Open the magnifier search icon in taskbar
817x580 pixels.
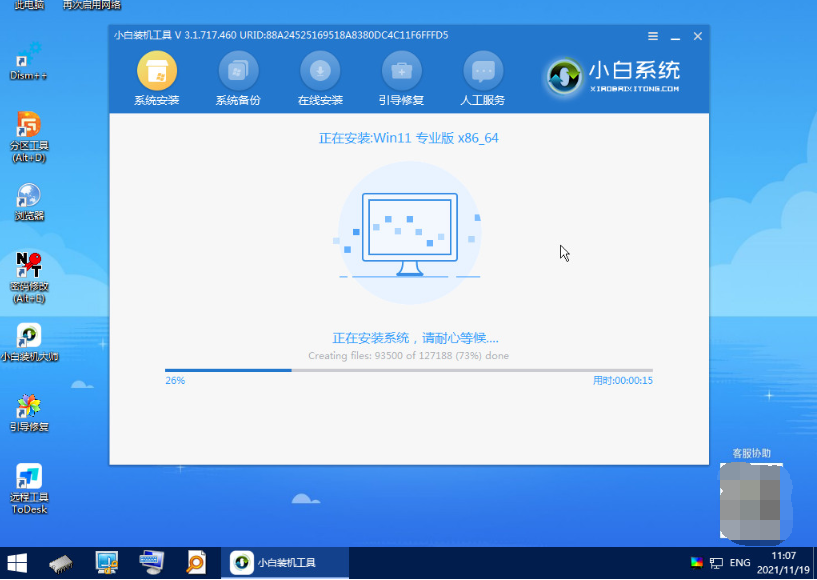[197, 563]
